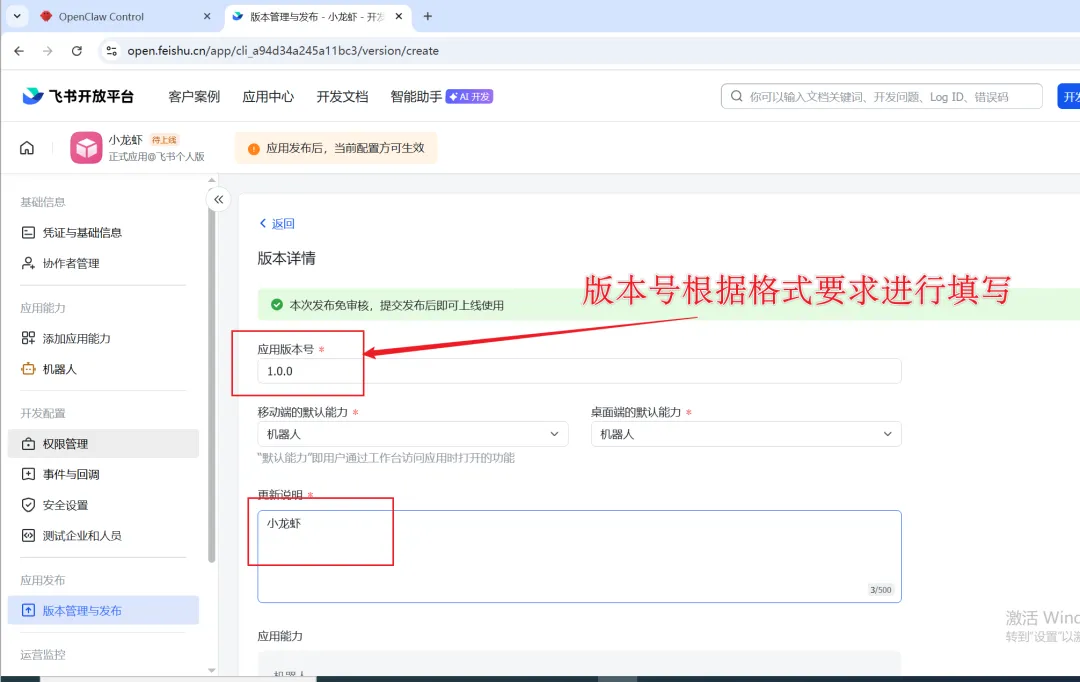
Task: Click the 3/500 character counter
Action: (880, 590)
